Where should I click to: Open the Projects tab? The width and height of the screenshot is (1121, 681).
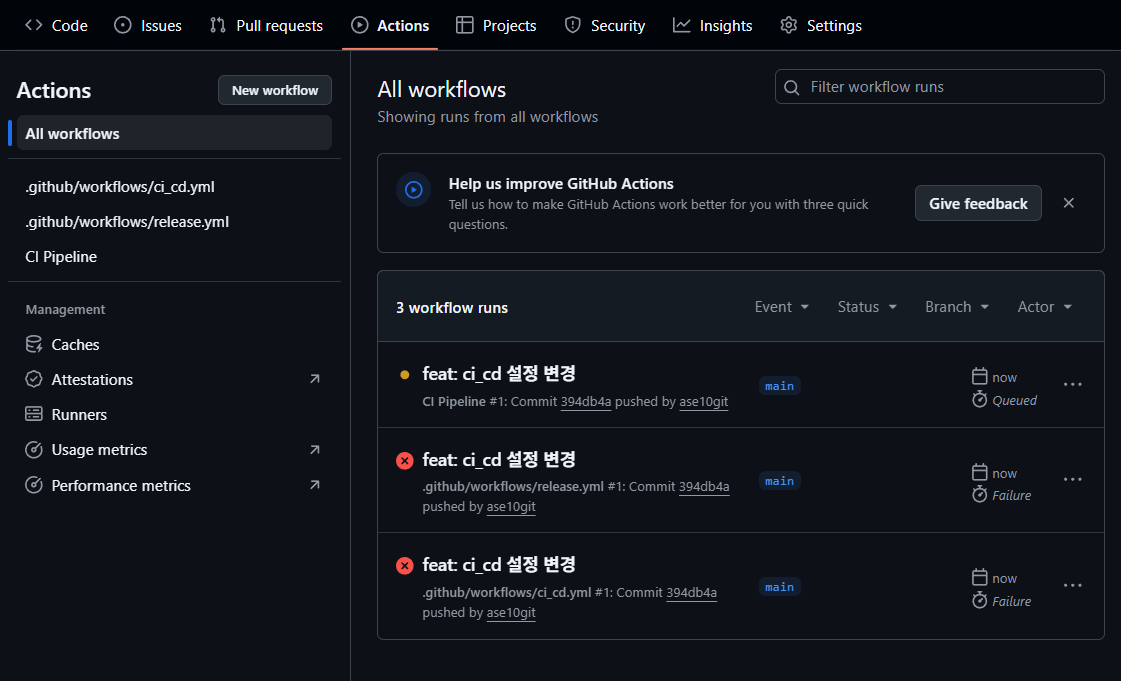point(496,26)
